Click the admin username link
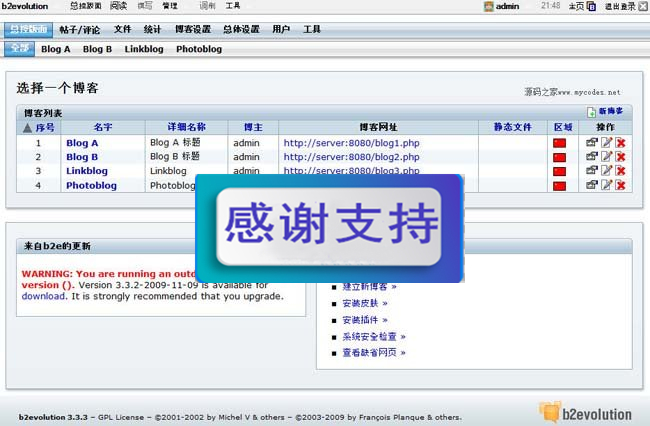This screenshot has height=426, width=650. tap(507, 6)
